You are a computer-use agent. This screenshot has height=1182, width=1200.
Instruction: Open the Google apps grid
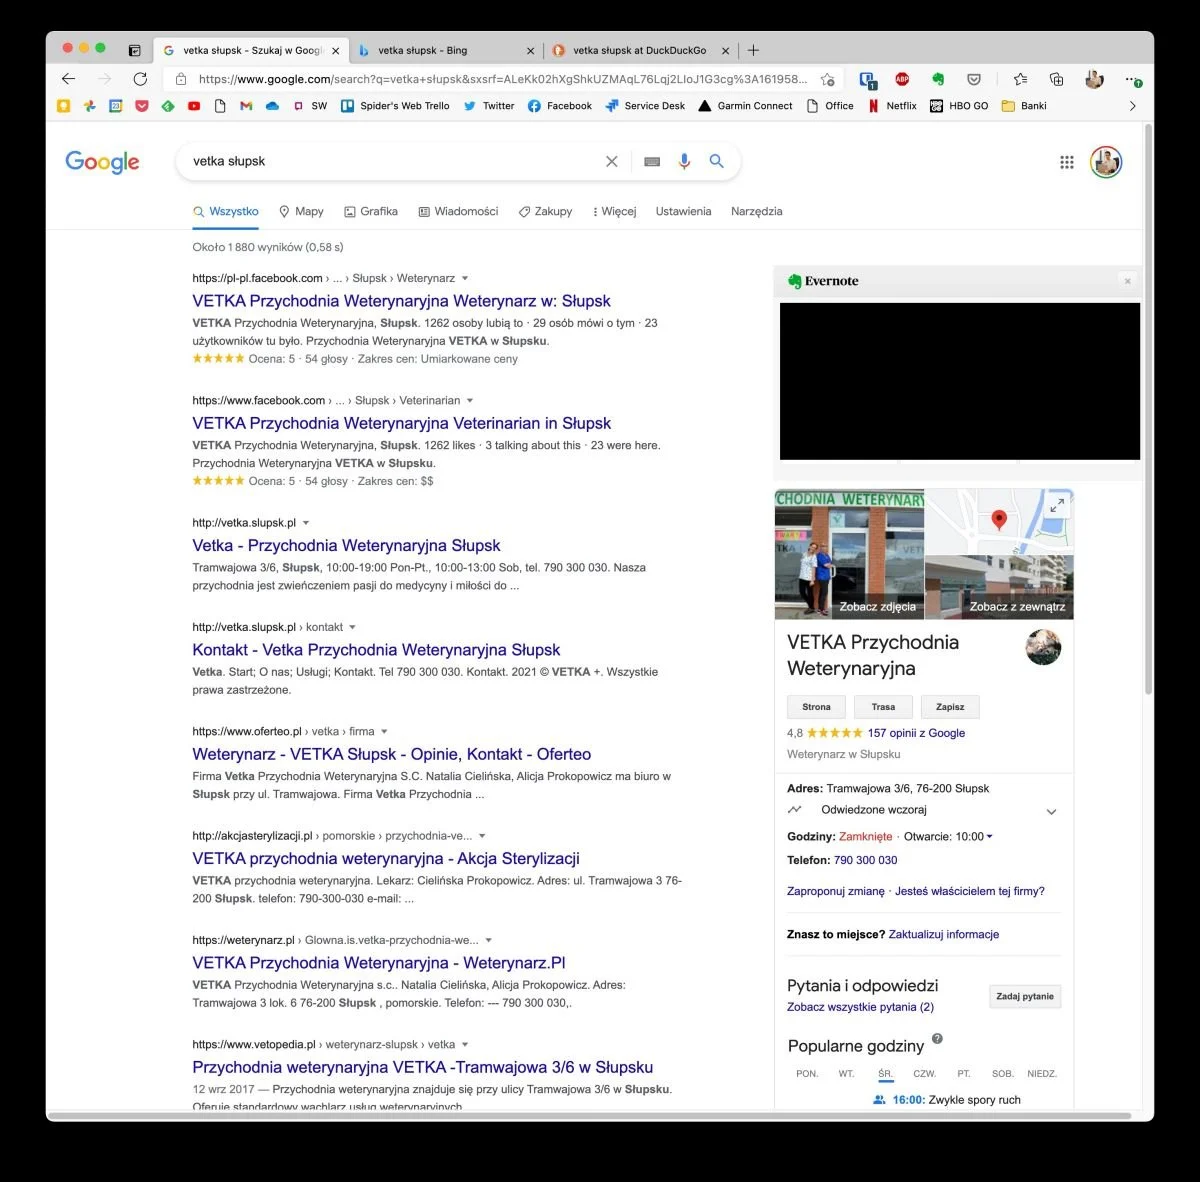(1067, 162)
